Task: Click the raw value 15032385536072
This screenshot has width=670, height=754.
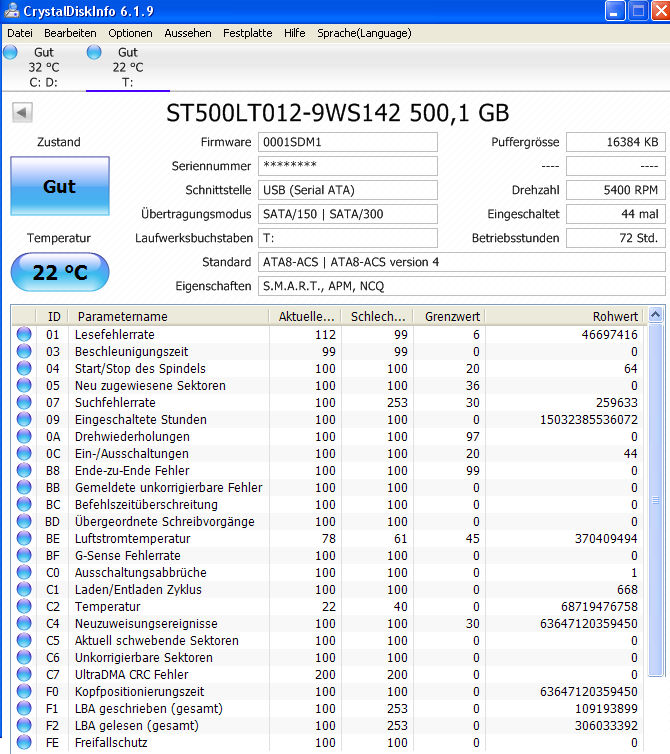Action: point(589,419)
